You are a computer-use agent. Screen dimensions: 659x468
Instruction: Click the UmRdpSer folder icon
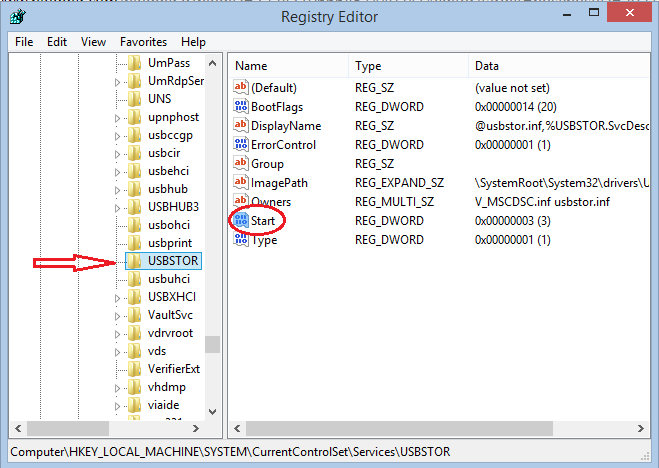tap(134, 81)
